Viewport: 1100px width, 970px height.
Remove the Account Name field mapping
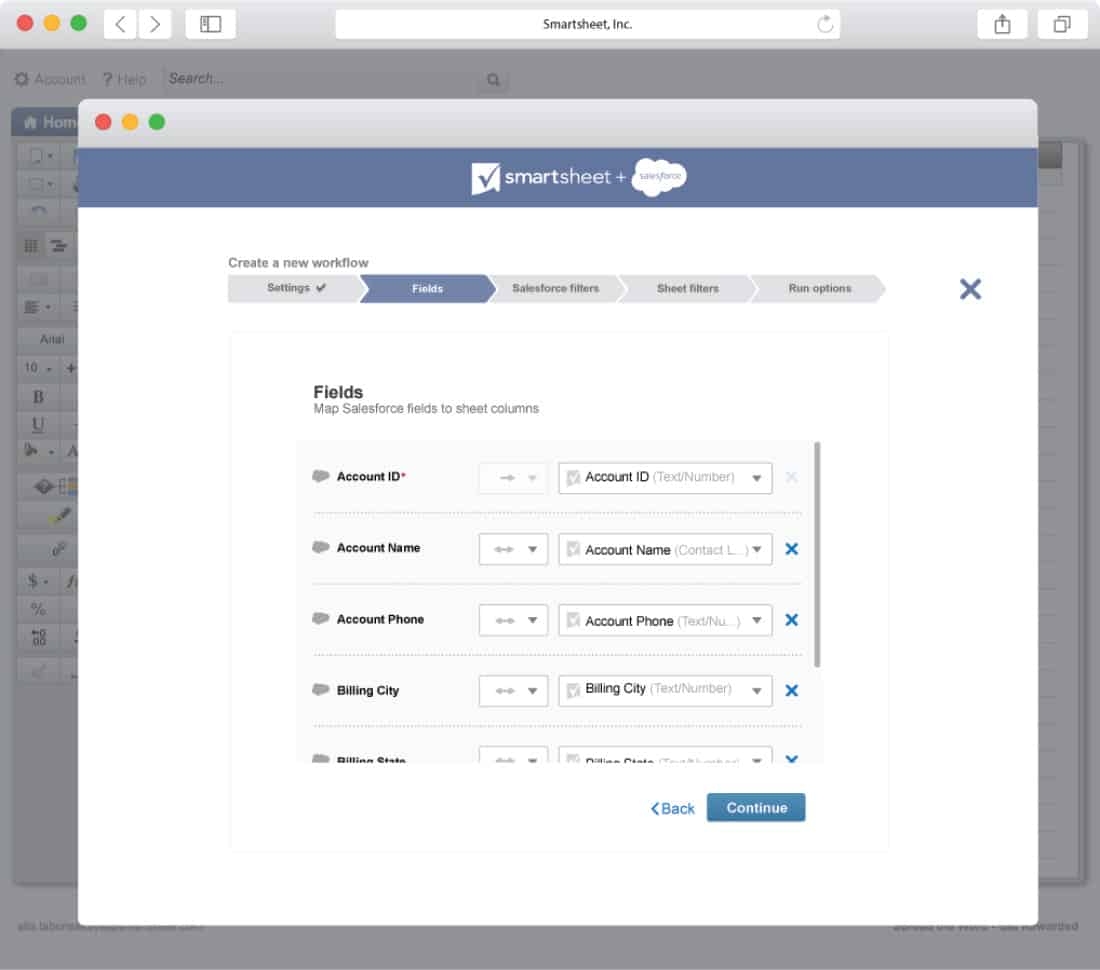point(791,549)
